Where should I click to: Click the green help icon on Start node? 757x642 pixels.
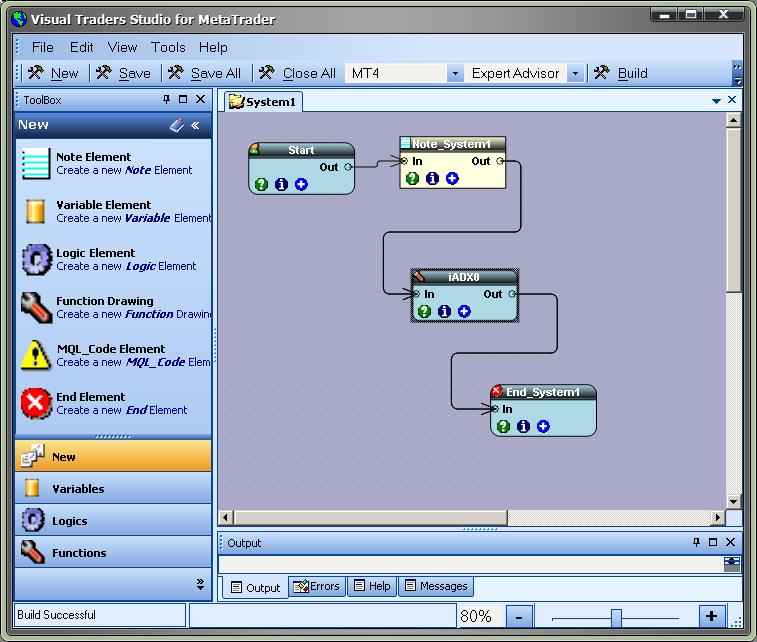point(261,184)
